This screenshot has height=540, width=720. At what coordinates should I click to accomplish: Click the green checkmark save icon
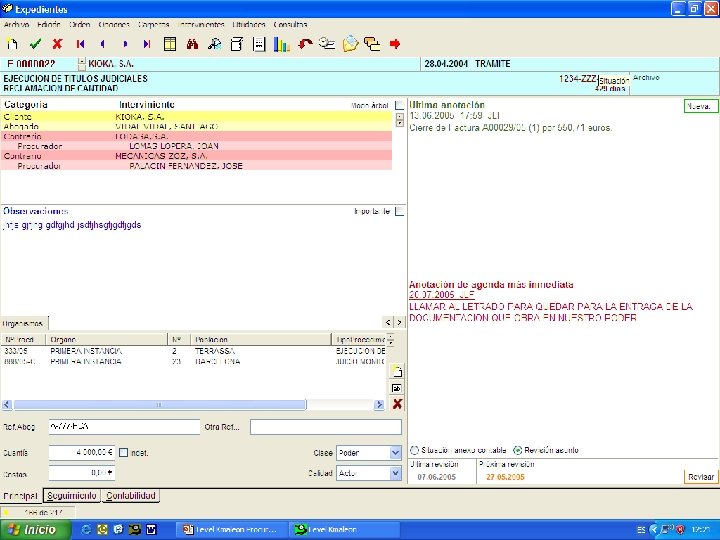coord(35,44)
